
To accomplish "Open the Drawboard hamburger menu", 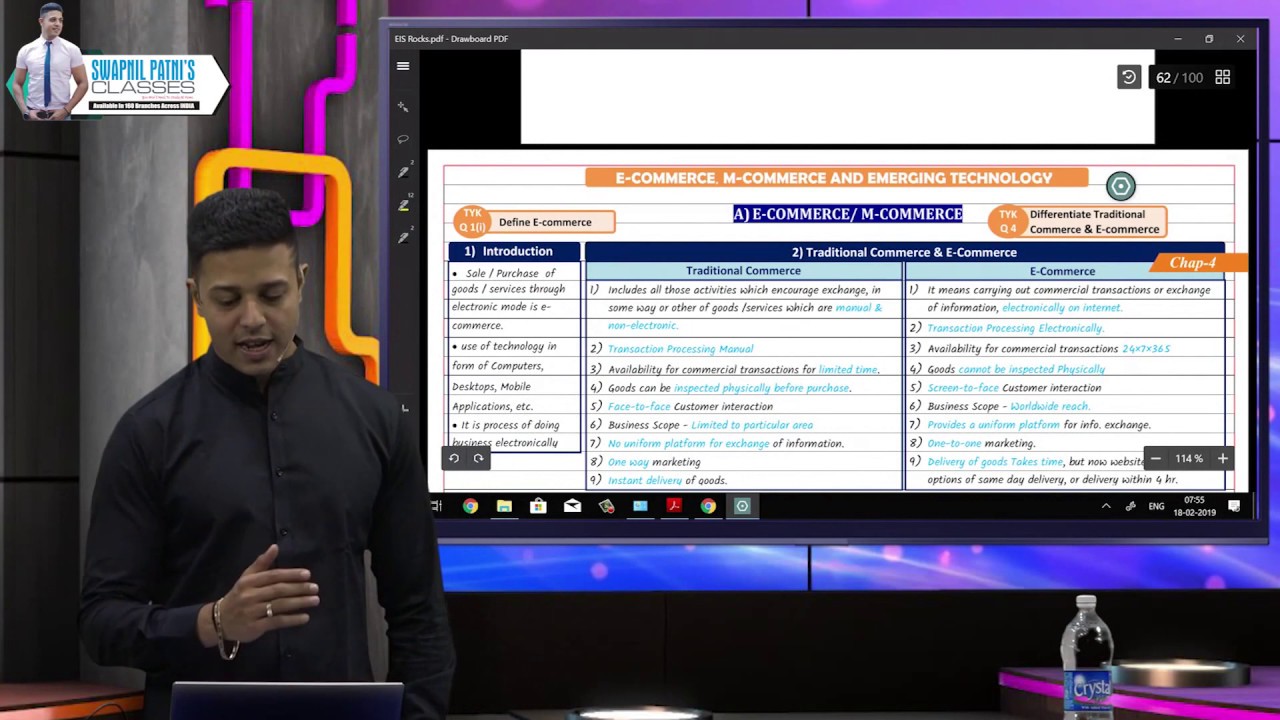I will pyautogui.click(x=403, y=67).
